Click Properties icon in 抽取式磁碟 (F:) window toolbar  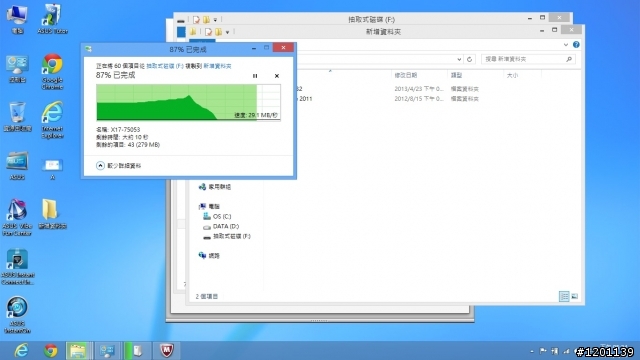[196, 20]
